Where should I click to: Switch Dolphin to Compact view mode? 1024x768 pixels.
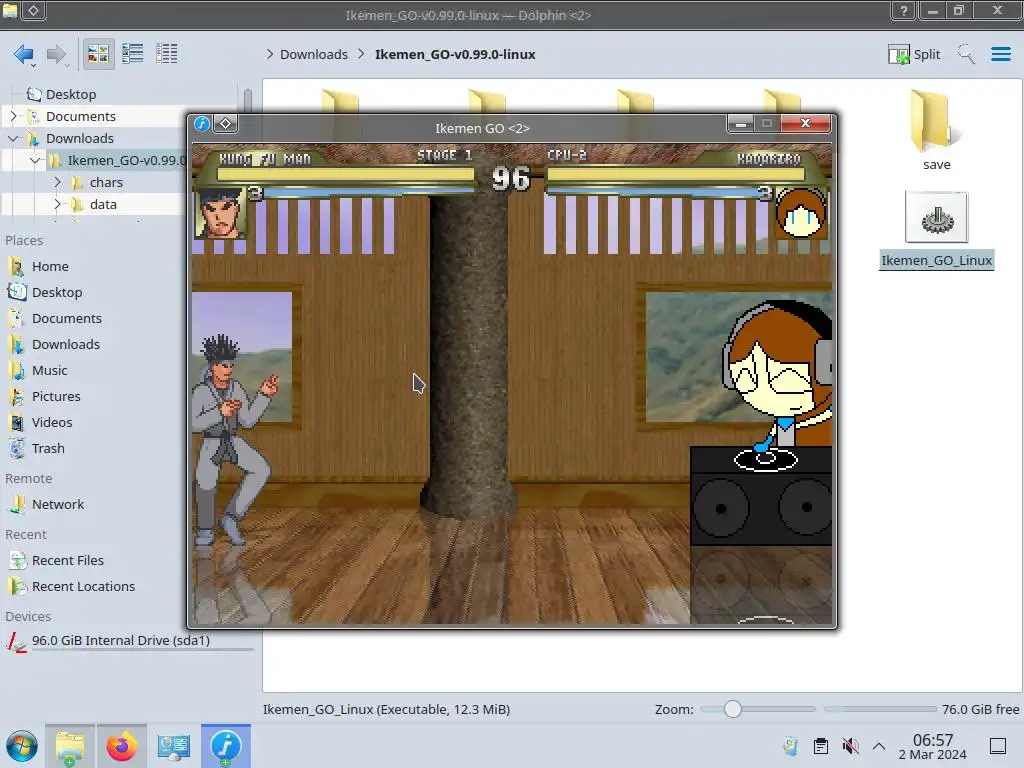133,54
